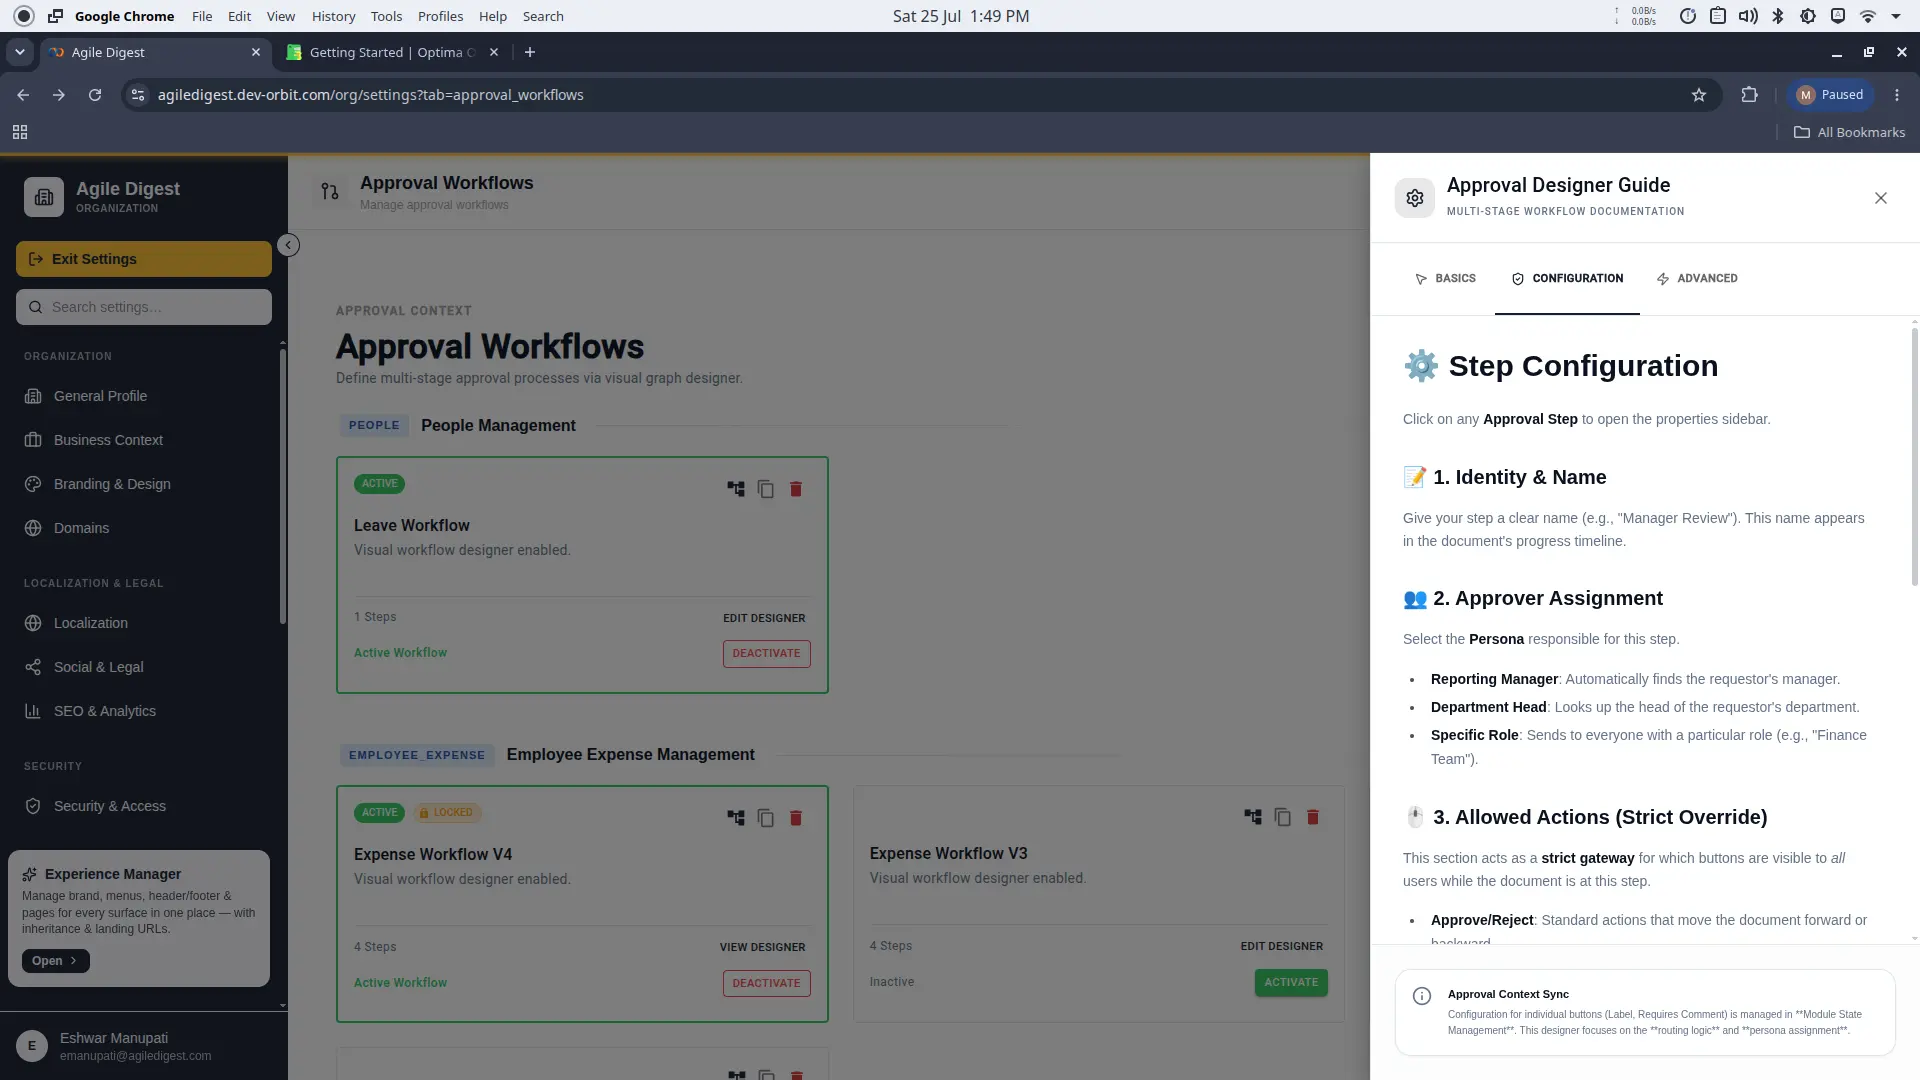Screen dimensions: 1920x1080
Task: Open Chrome extensions puzzle icon
Action: coord(1749,95)
